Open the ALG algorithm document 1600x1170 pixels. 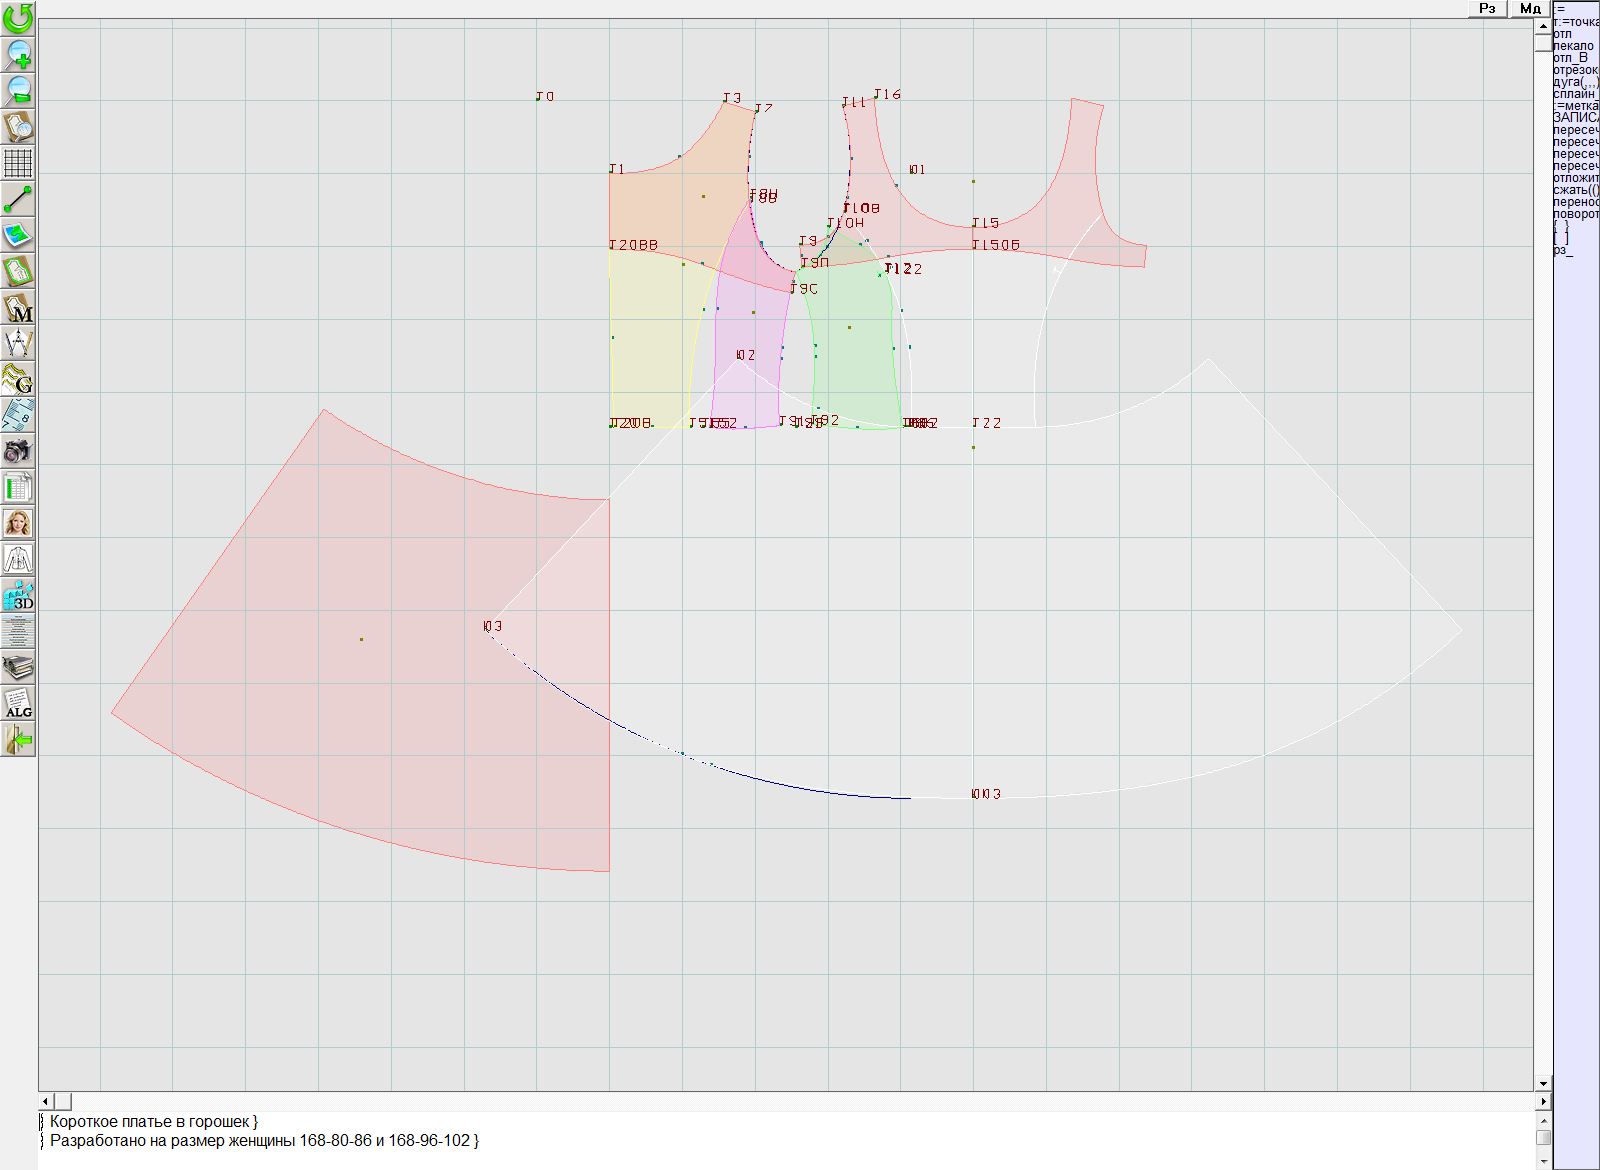(x=18, y=703)
